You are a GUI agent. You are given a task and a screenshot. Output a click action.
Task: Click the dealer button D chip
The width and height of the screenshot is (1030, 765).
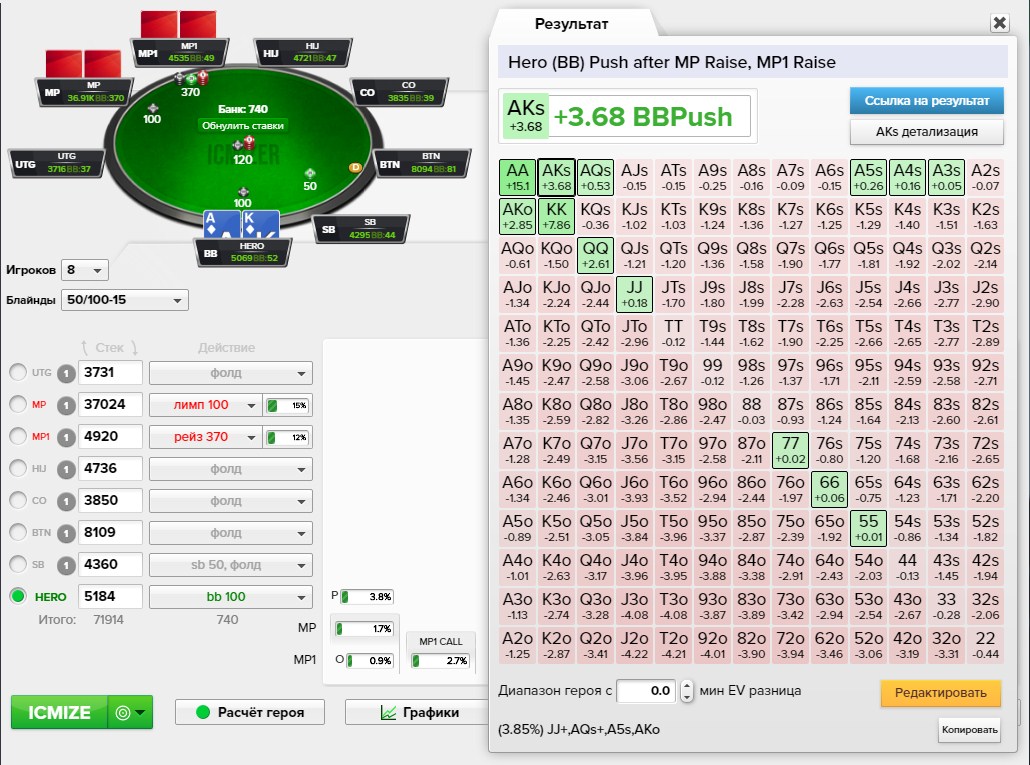pyautogui.click(x=355, y=167)
